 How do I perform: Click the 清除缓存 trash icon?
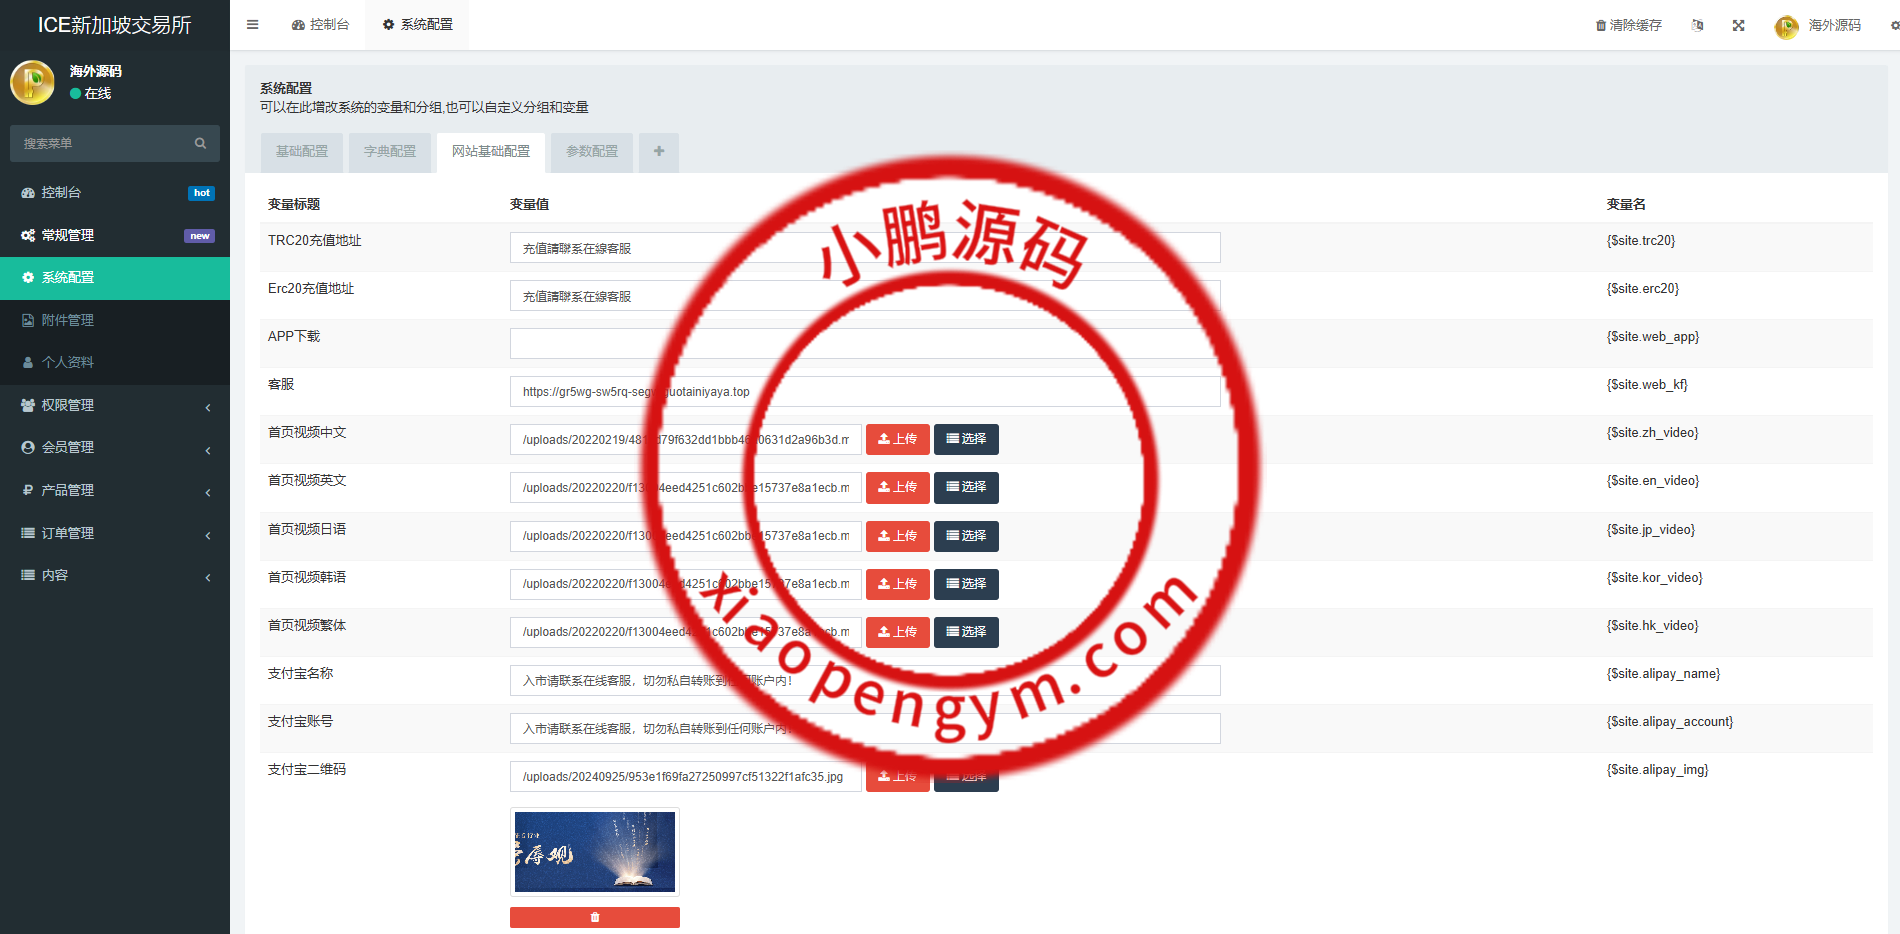1601,26
